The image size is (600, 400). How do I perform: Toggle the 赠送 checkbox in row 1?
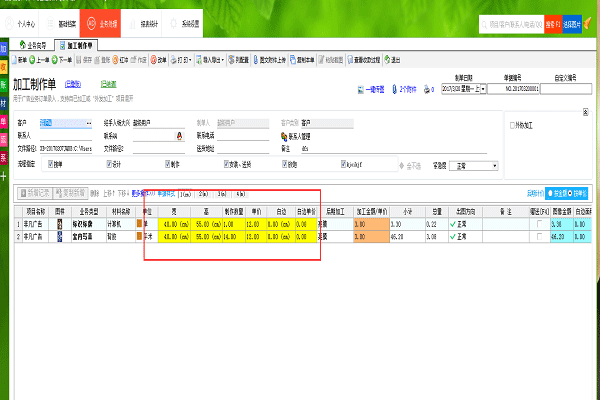coord(540,224)
